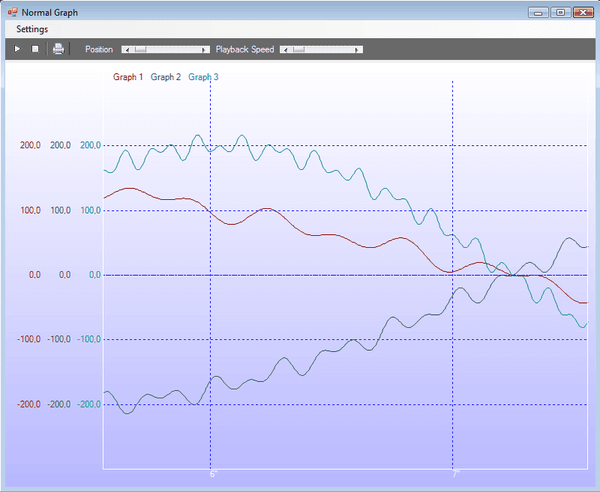This screenshot has width=600, height=492.
Task: Select the Graph 2 legend label
Action: click(x=166, y=77)
